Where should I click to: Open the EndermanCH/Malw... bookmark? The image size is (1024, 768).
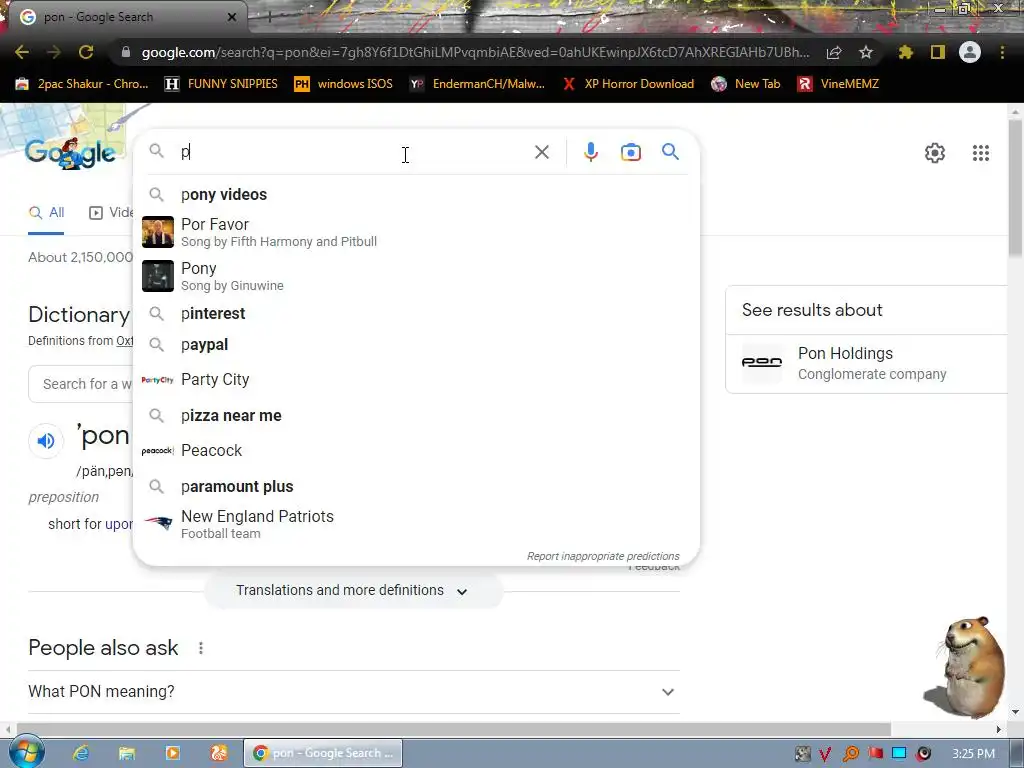477,84
